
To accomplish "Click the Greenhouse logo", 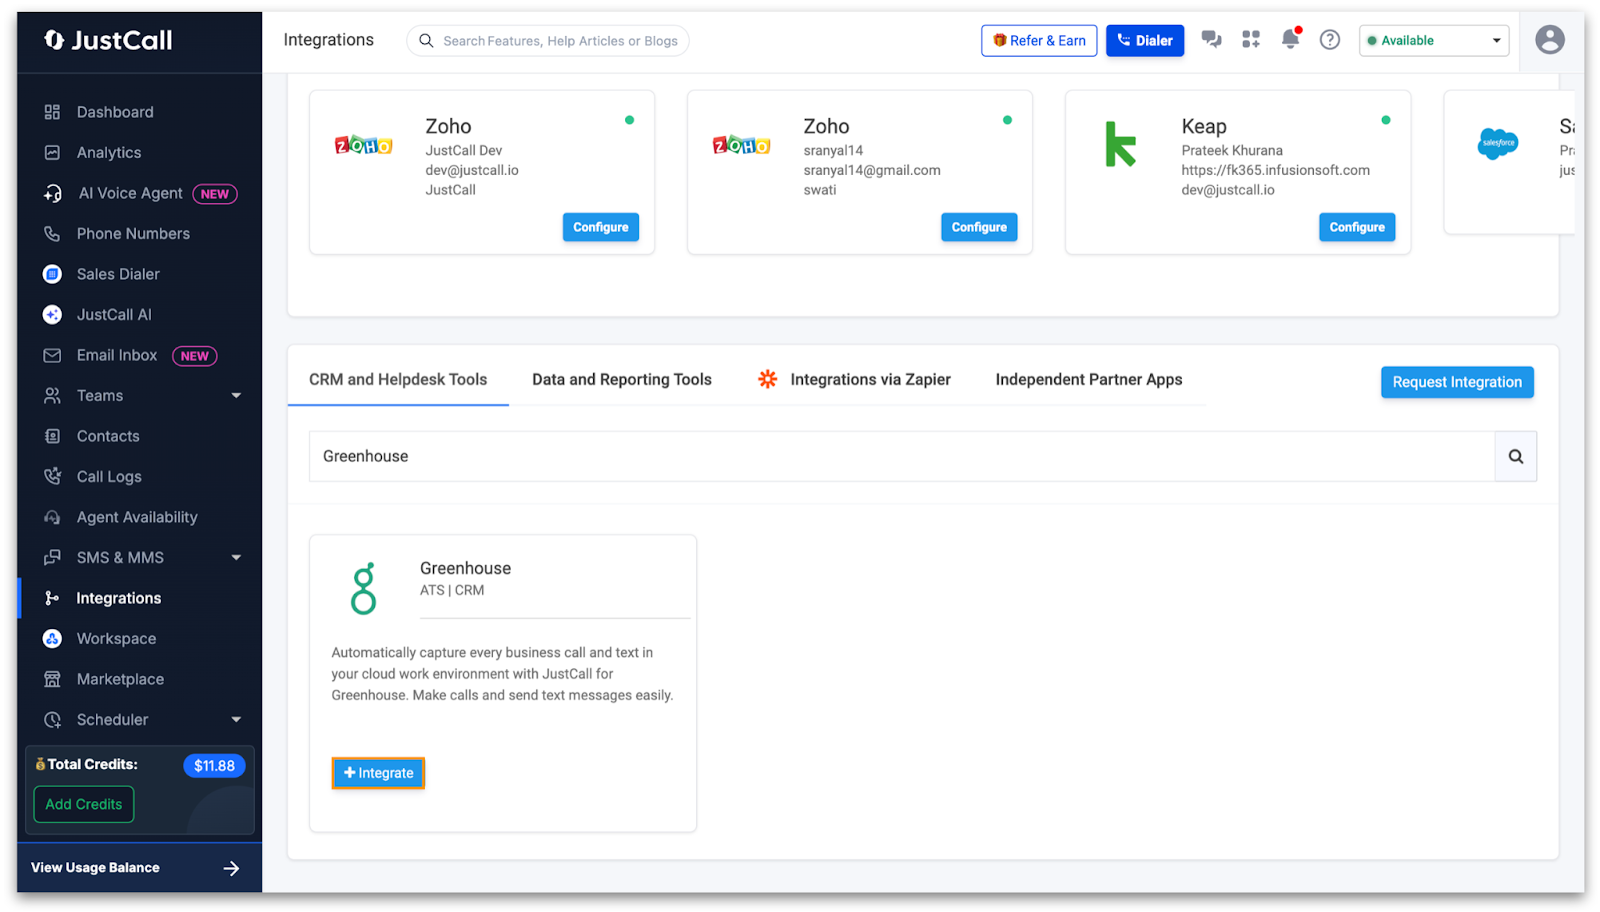I will click(x=364, y=588).
